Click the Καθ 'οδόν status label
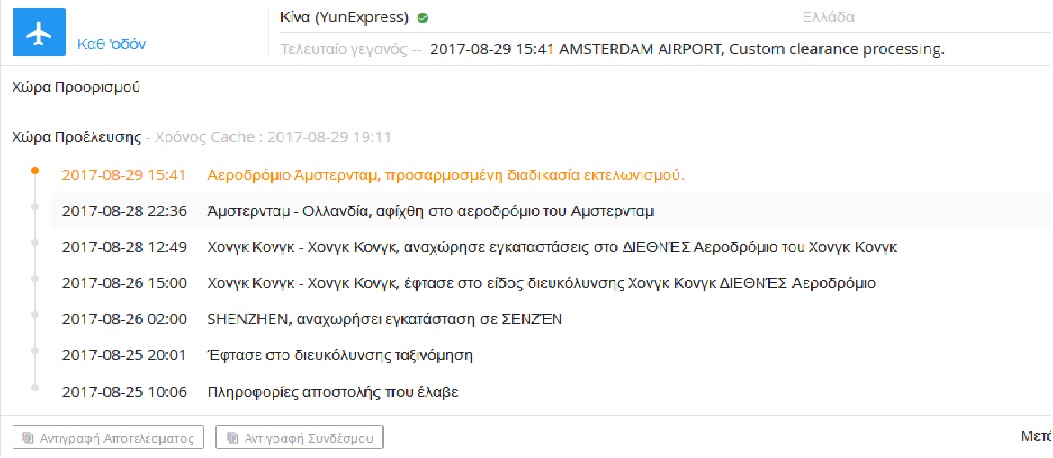The image size is (1053, 458). 111,44
